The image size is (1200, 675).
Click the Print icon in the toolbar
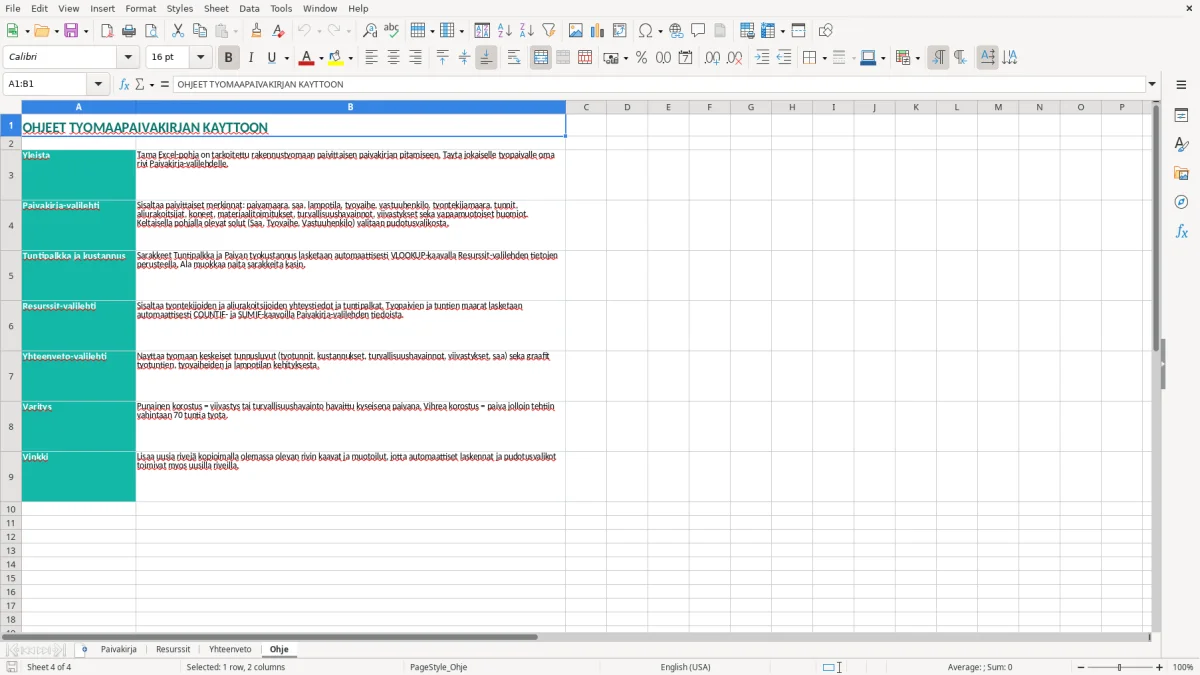tap(128, 31)
